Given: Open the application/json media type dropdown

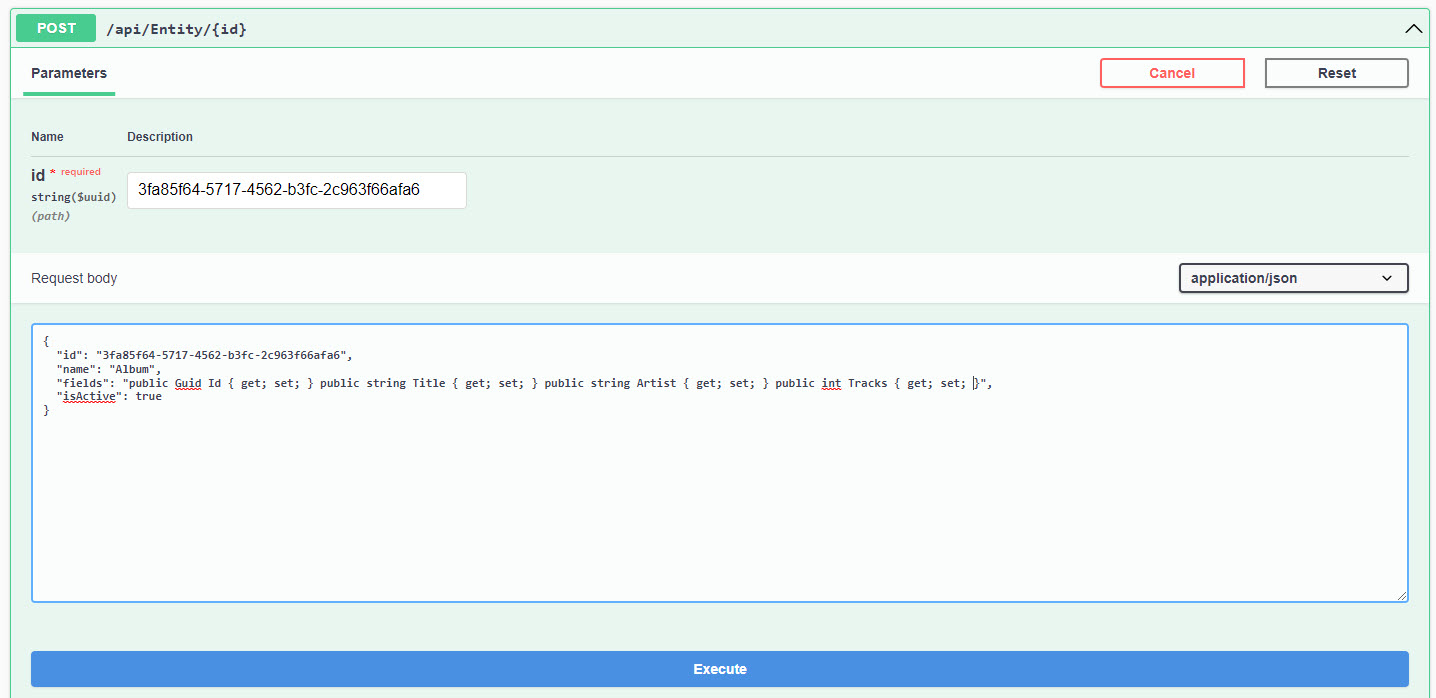Looking at the screenshot, I should pyautogui.click(x=1292, y=278).
